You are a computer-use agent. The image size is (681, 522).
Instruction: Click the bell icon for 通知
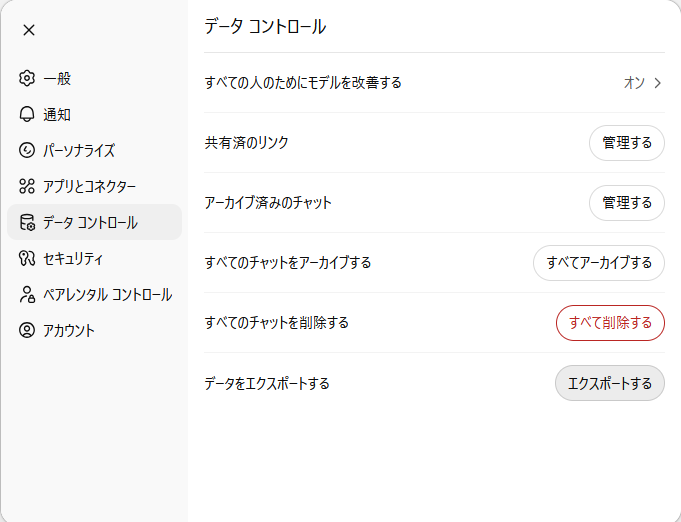[27, 114]
